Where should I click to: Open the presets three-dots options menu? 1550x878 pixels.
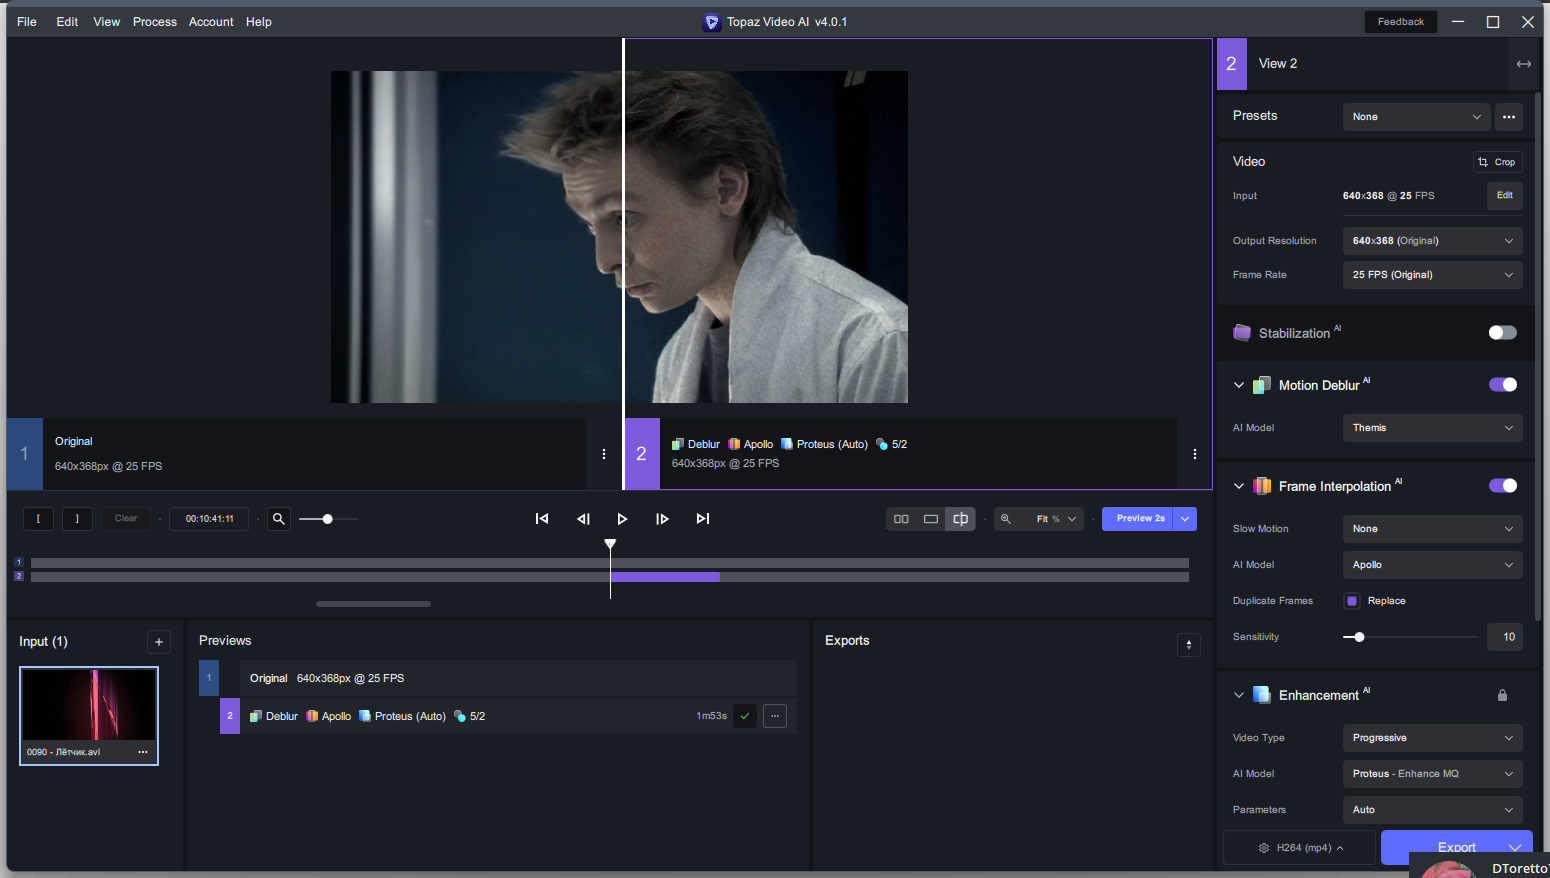tap(1509, 117)
